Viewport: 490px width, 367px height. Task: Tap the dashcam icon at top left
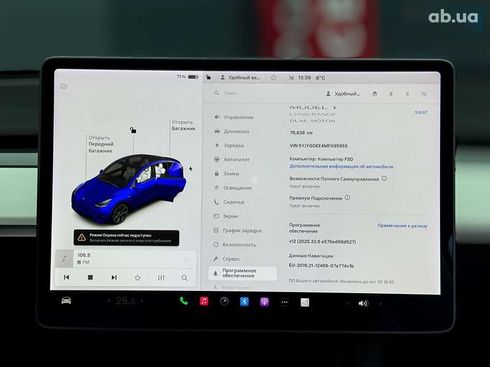tap(63, 86)
